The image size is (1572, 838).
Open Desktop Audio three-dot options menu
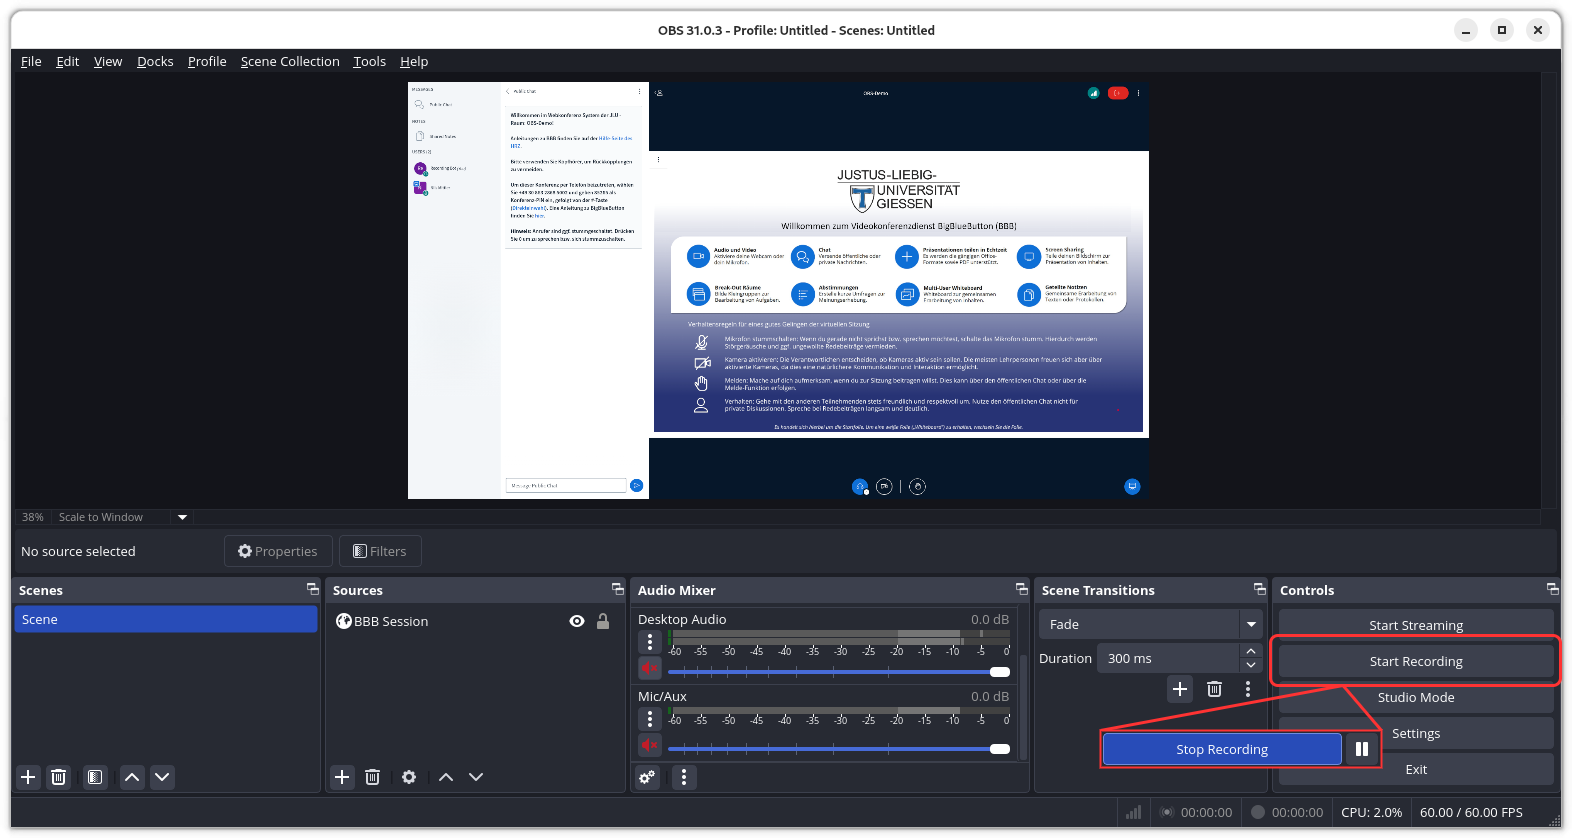point(650,642)
